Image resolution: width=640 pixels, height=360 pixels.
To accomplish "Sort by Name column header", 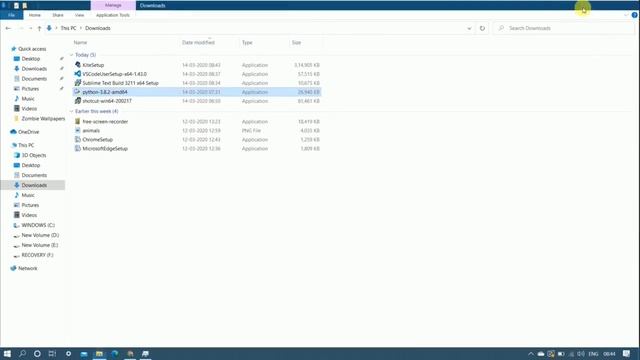I will [80, 42].
